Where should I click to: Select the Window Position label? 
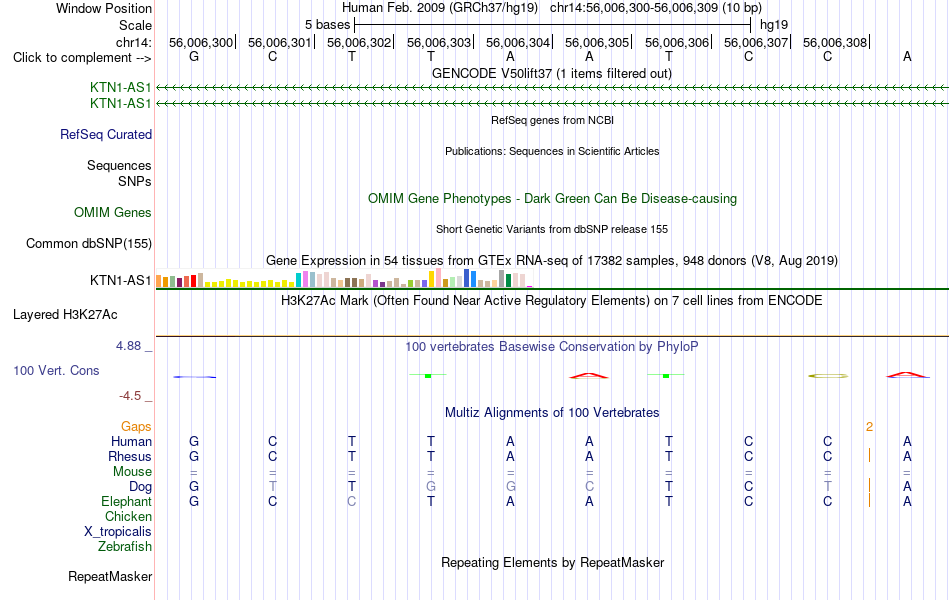[x=104, y=8]
